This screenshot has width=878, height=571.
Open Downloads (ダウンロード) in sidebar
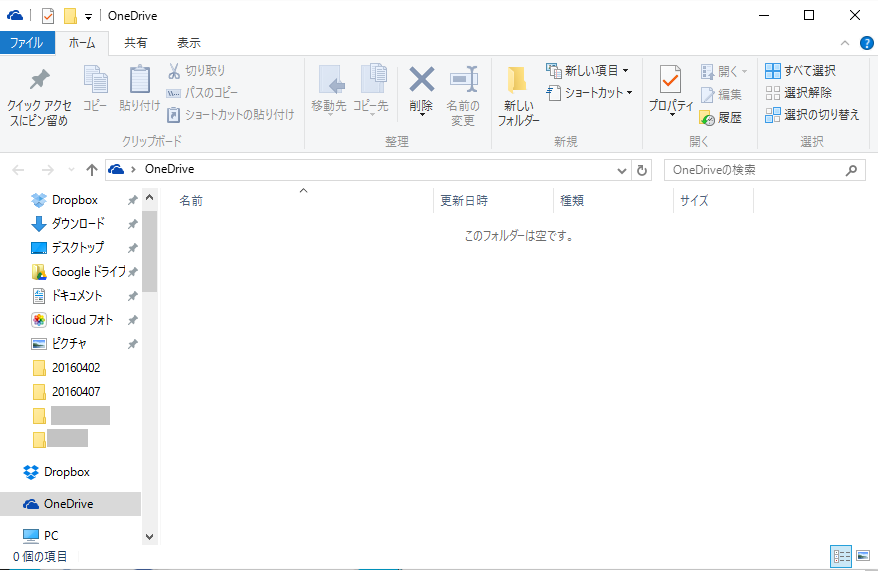click(78, 224)
